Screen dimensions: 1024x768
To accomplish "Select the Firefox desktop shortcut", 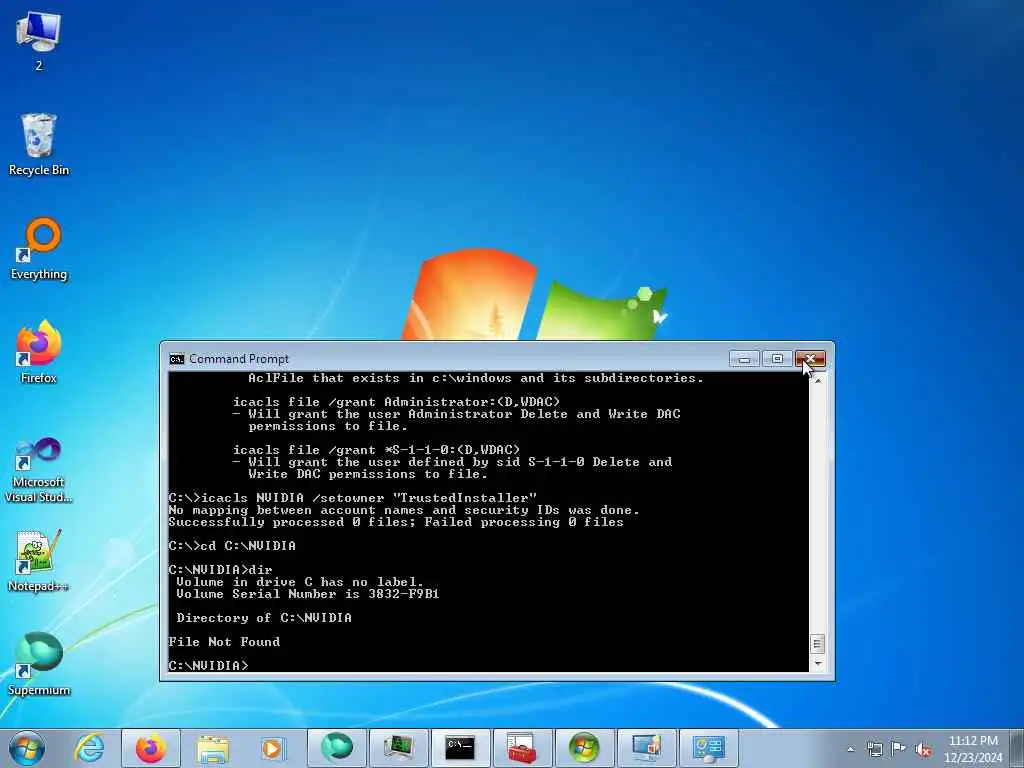I will (39, 353).
